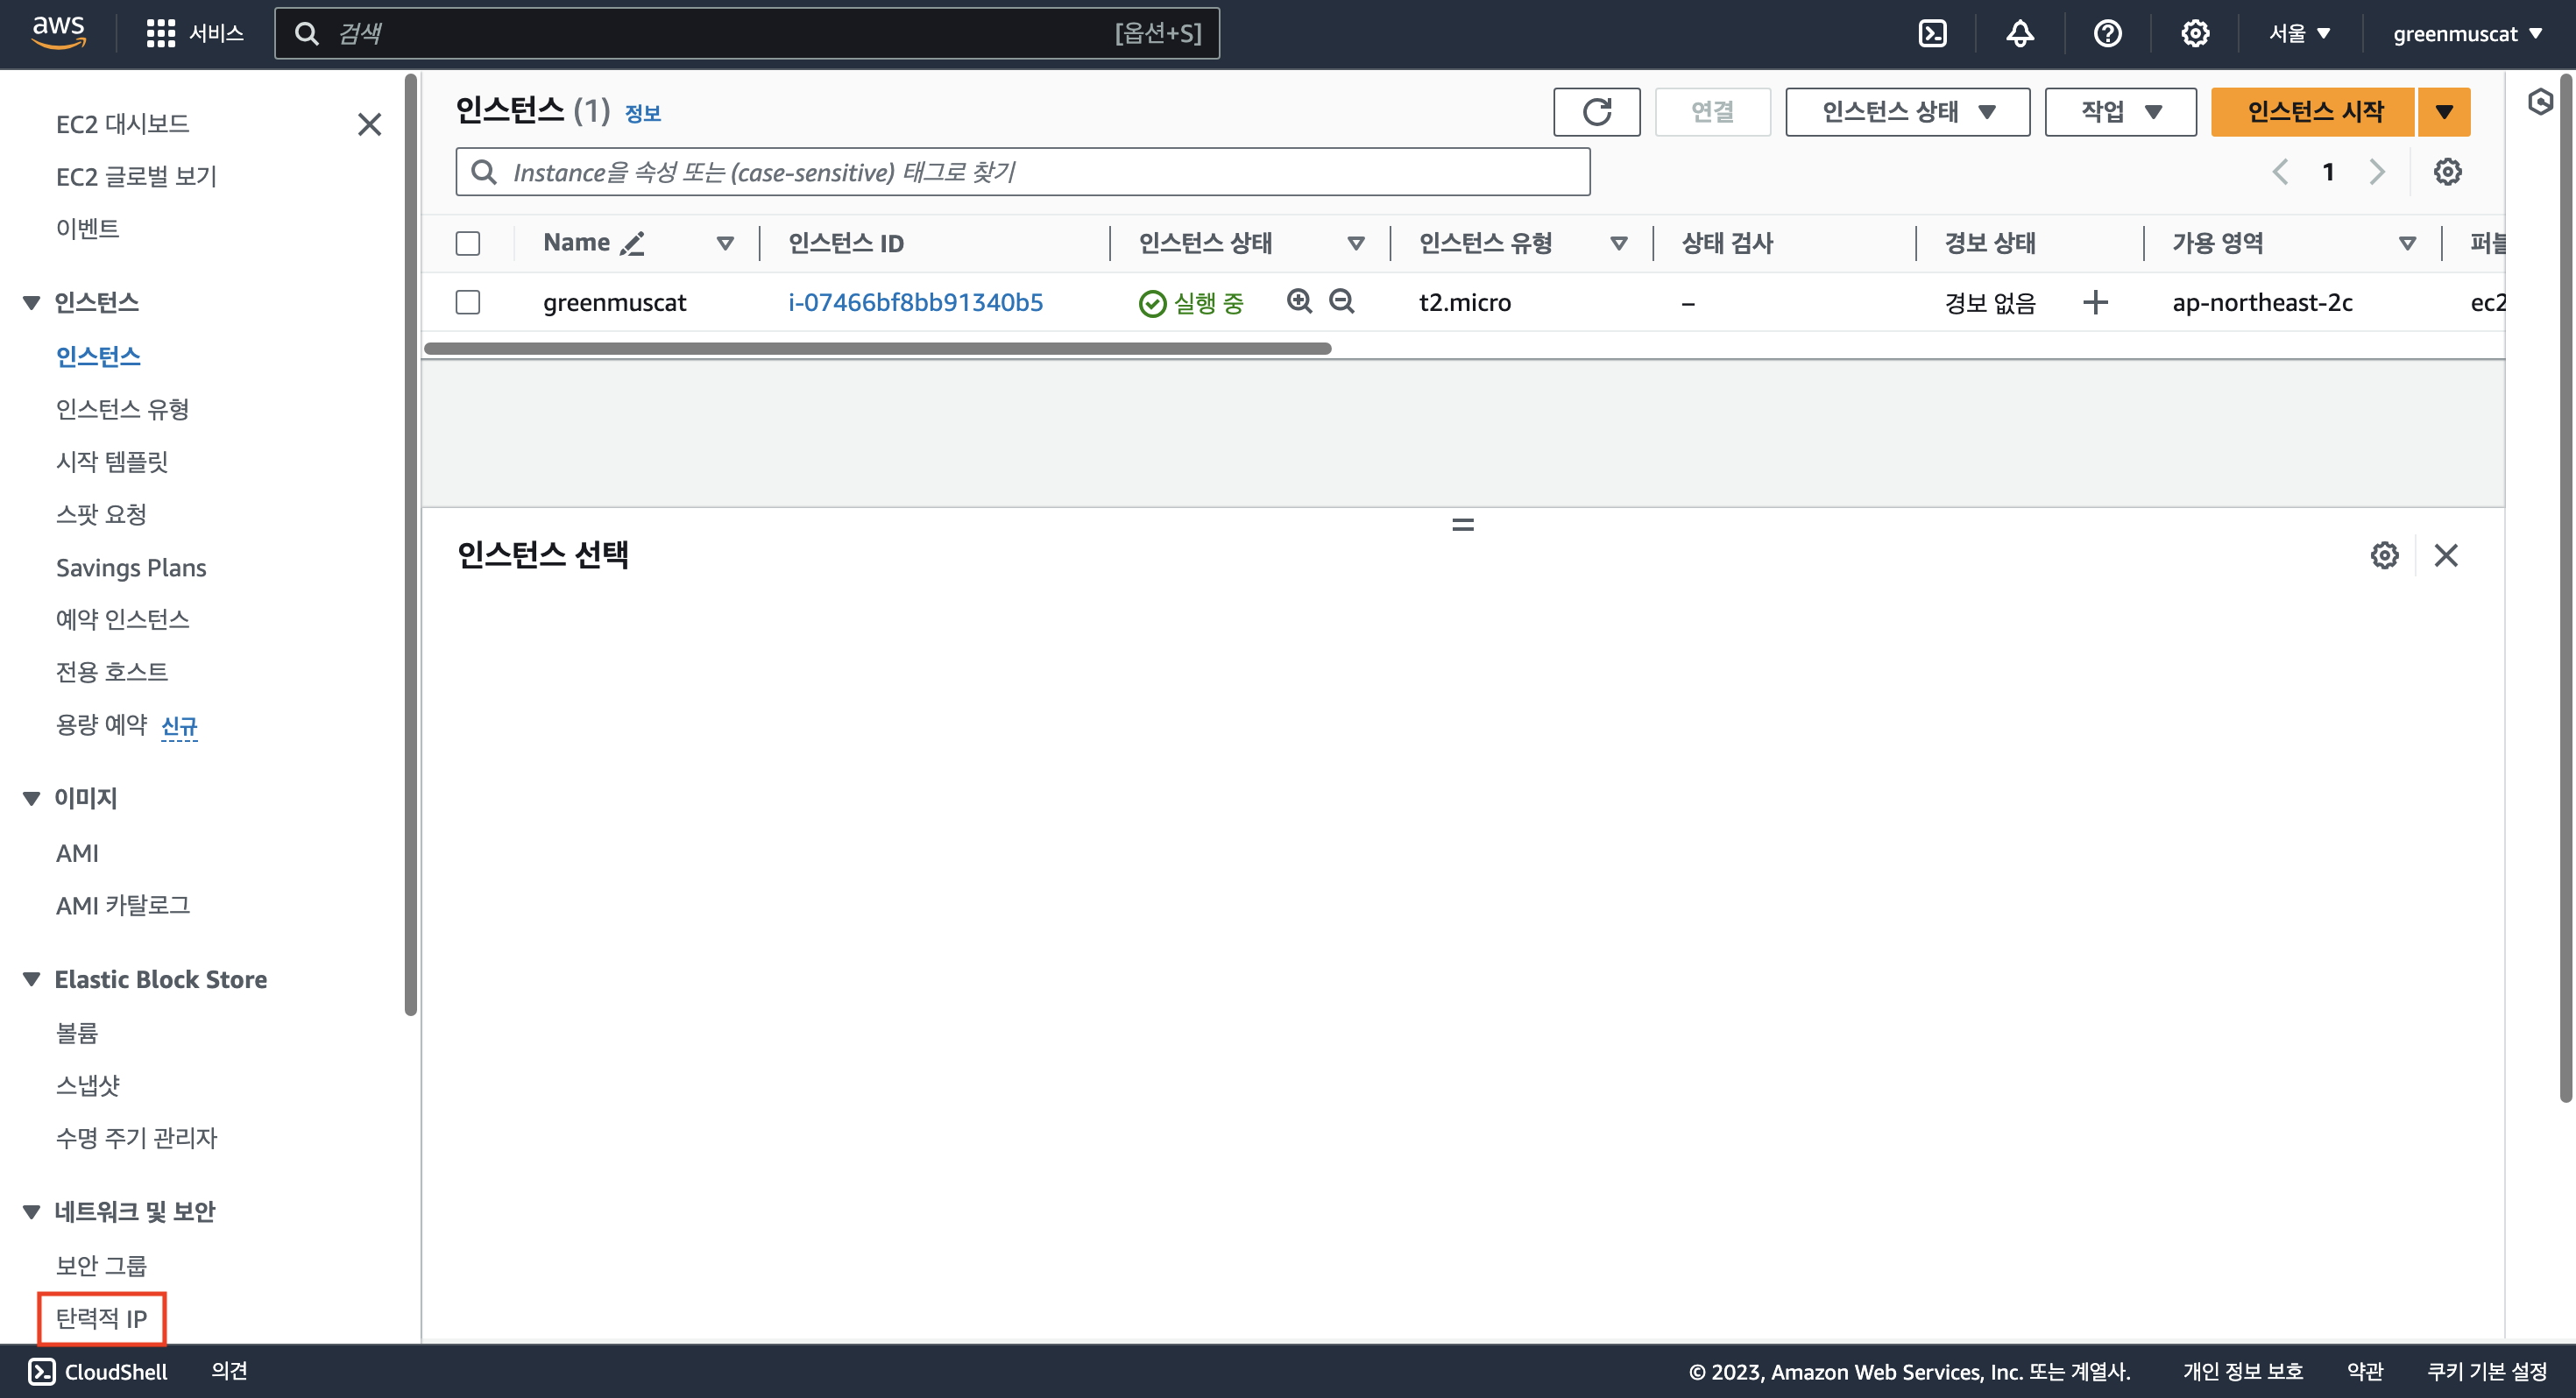The width and height of the screenshot is (2576, 1398).
Task: Open the 정보 info link
Action: (642, 113)
